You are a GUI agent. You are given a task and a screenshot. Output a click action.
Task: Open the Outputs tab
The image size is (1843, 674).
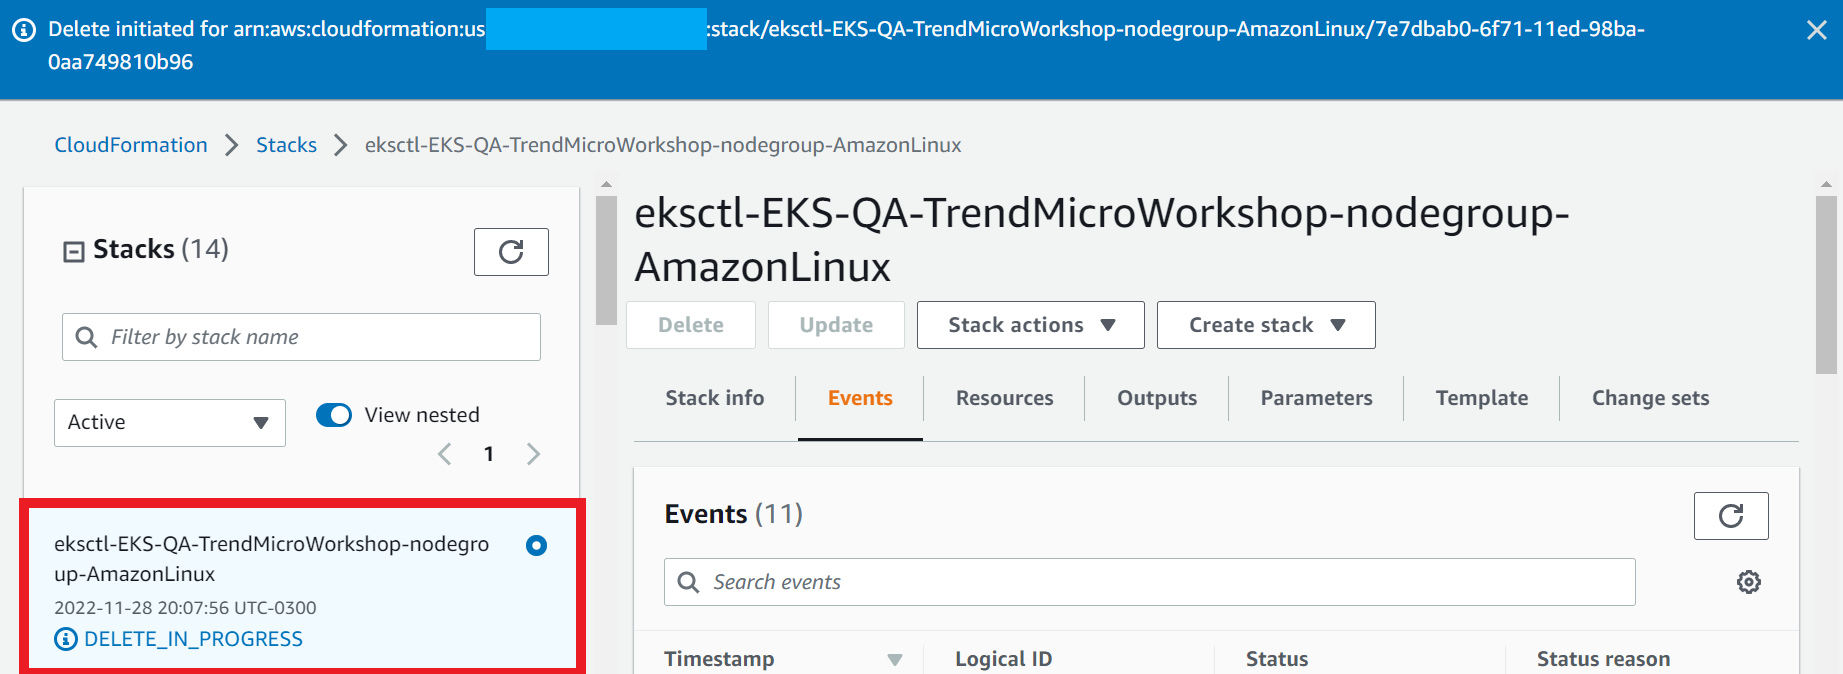[1157, 398]
